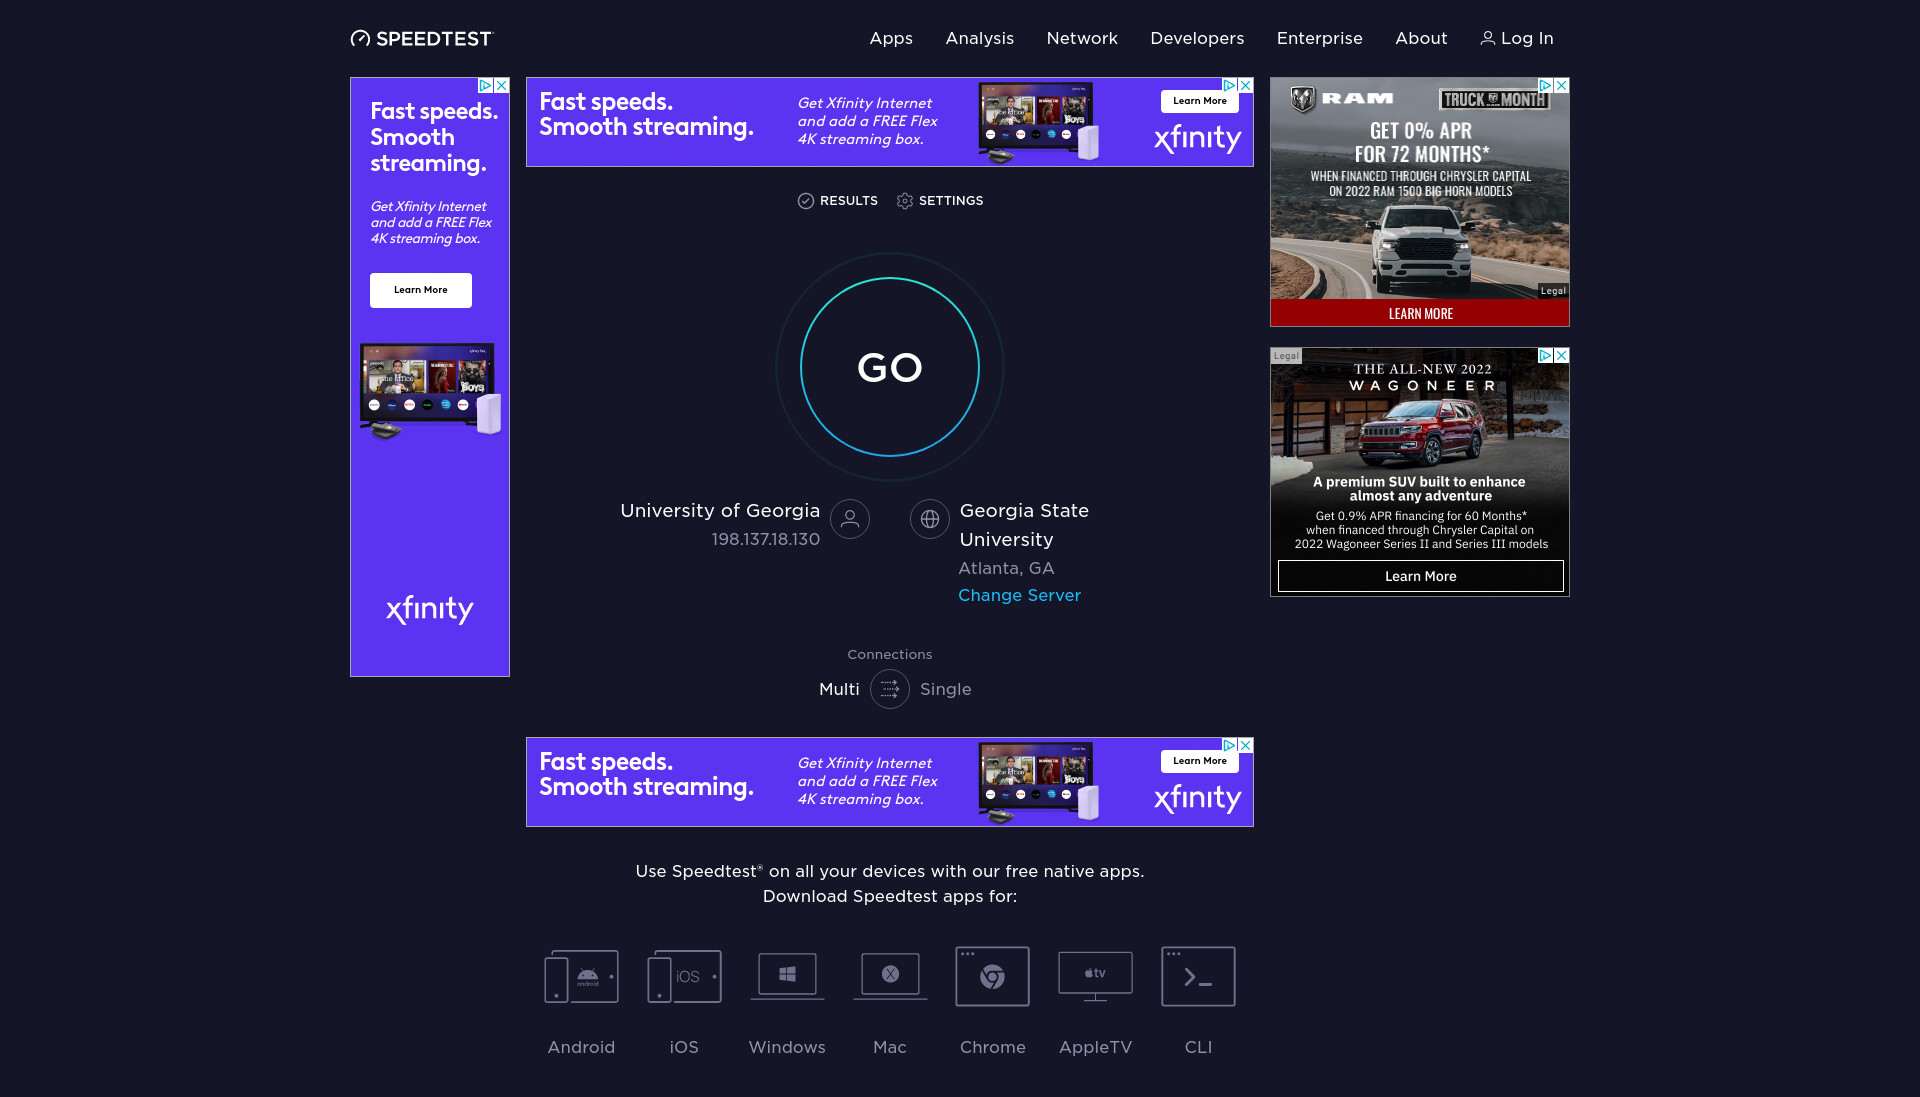This screenshot has height=1097, width=1920.
Task: Open the Network menu
Action: pyautogui.click(x=1082, y=38)
